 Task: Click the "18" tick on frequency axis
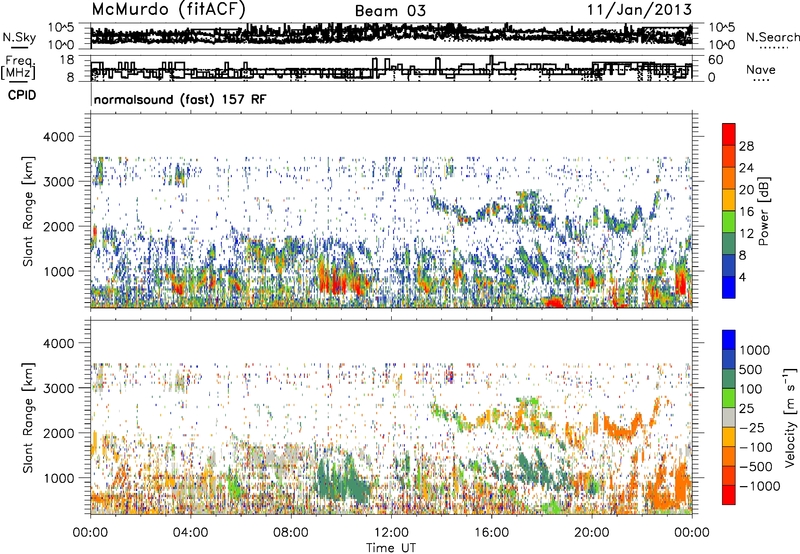click(x=67, y=60)
